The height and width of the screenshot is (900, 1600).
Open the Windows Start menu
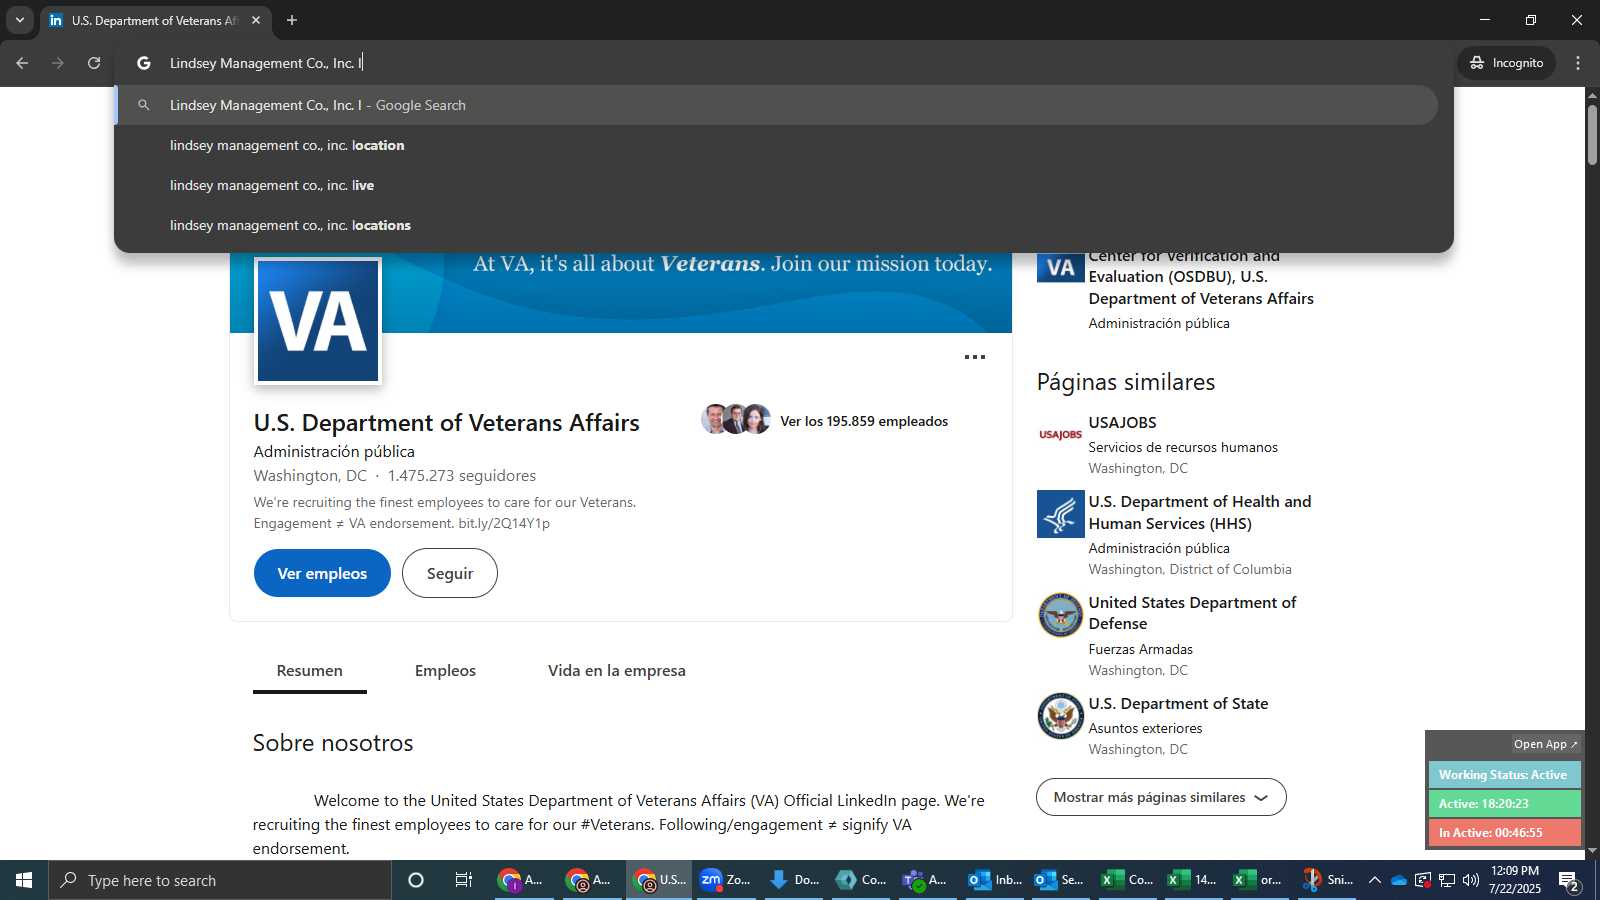click(x=24, y=880)
